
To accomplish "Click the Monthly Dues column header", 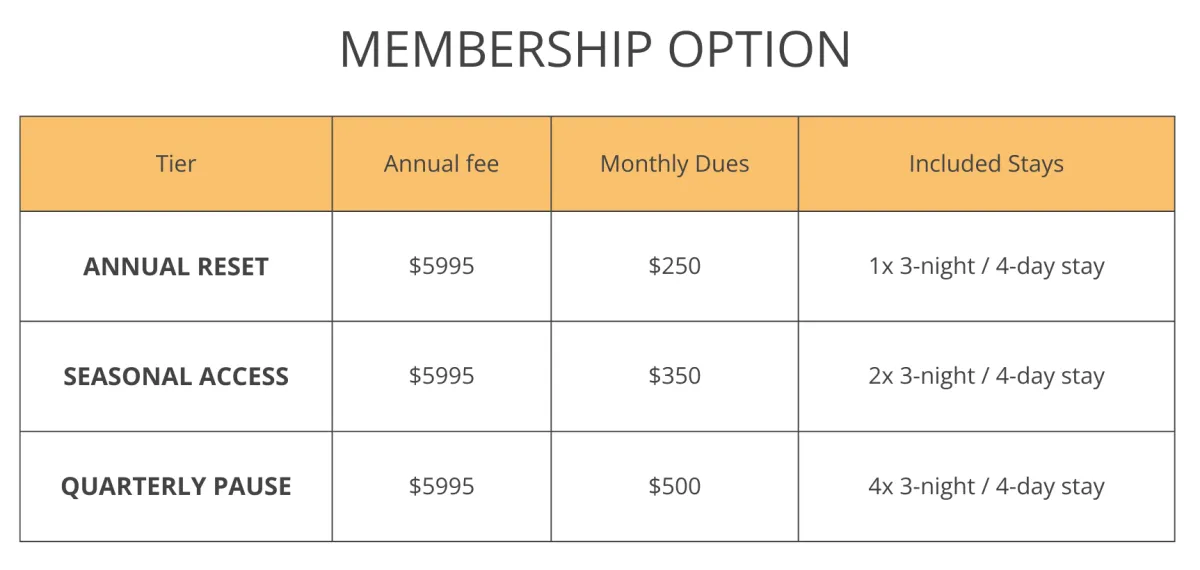I will point(674,164).
